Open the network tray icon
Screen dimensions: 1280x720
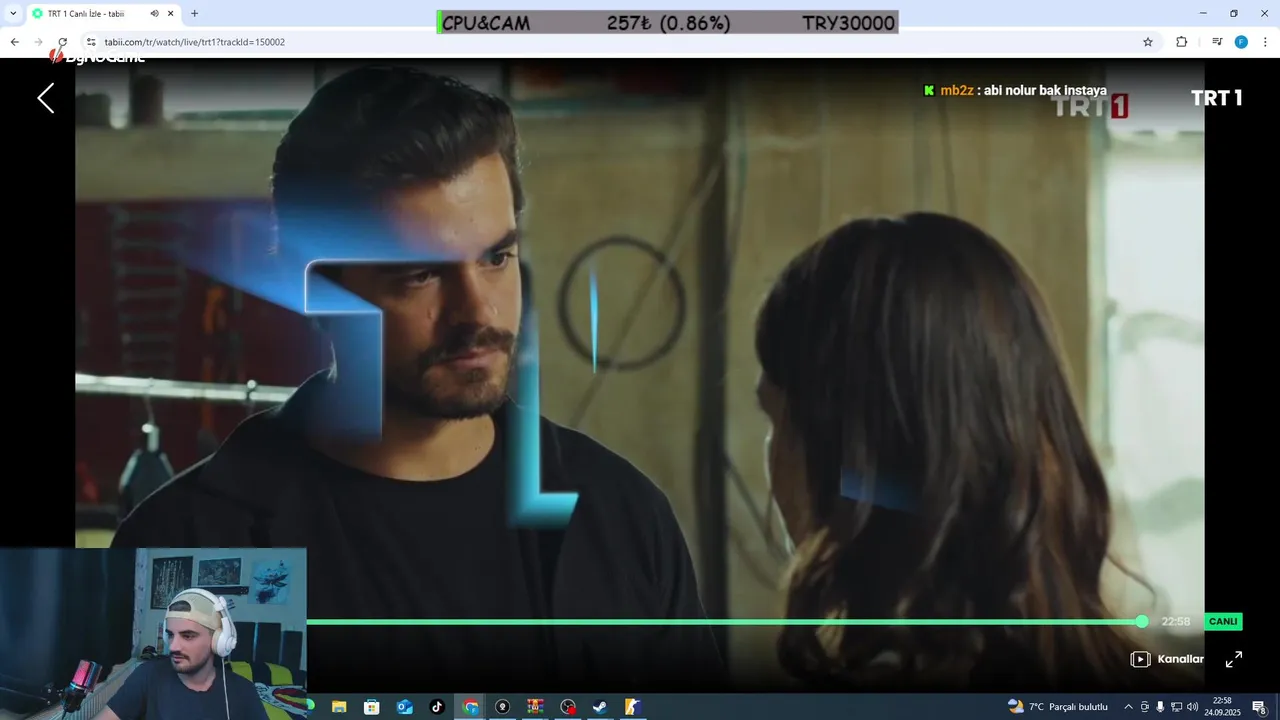coord(1176,707)
